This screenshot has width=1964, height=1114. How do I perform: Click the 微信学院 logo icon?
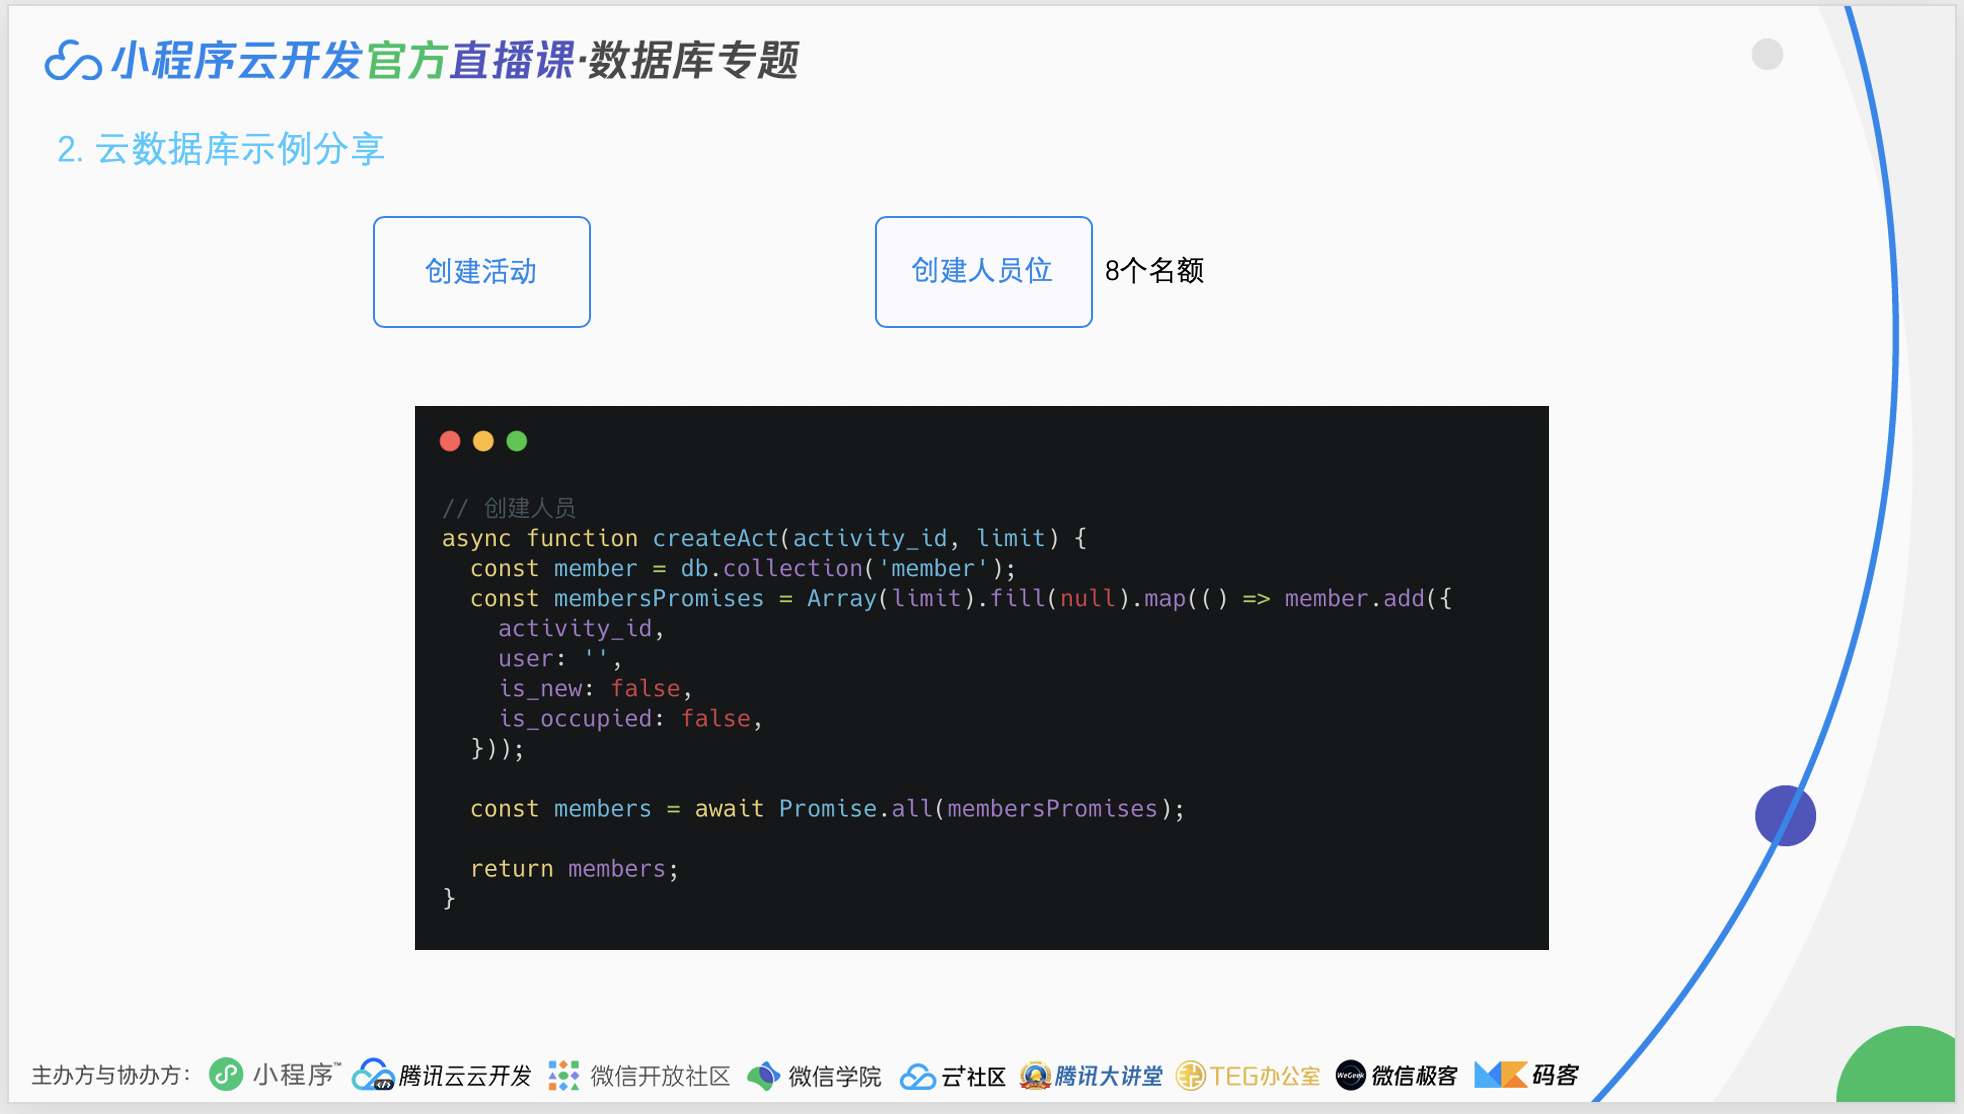[x=764, y=1076]
